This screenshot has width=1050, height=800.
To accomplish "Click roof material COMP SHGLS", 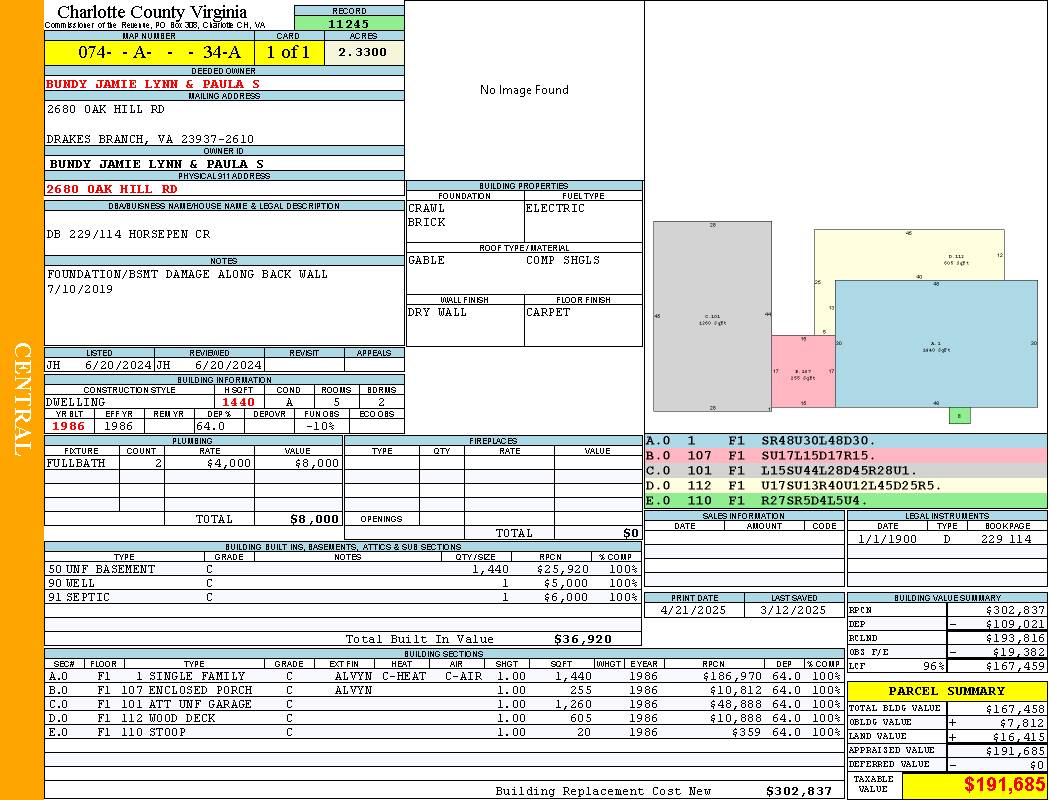I will click(563, 260).
